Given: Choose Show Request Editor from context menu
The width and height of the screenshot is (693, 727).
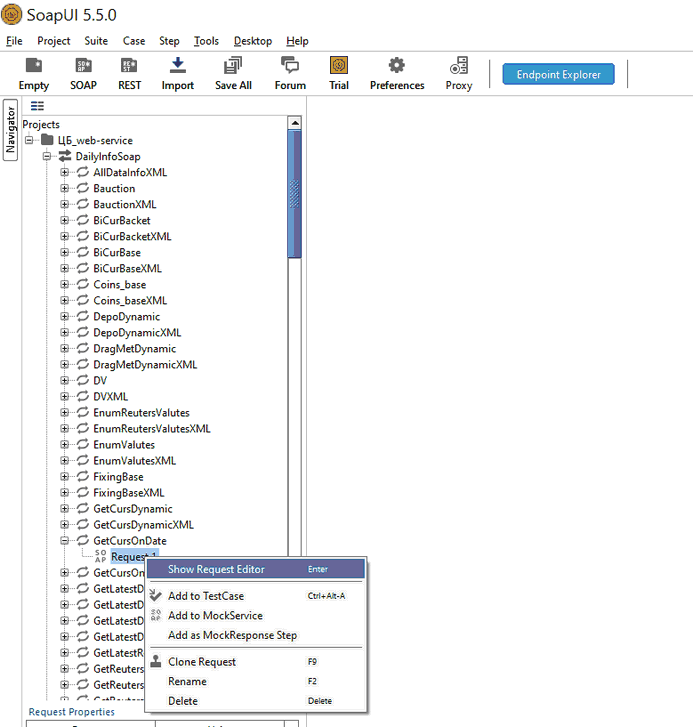Looking at the screenshot, I should (256, 569).
